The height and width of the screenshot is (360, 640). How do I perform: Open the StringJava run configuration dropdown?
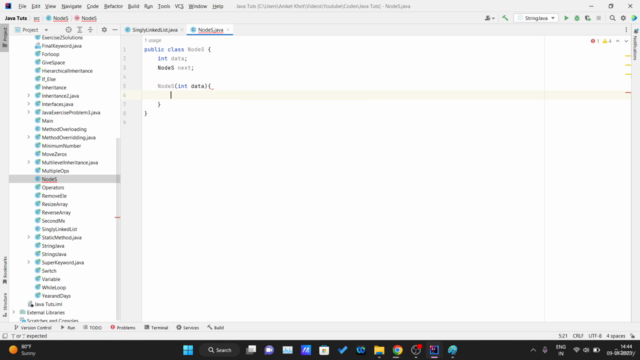(536, 18)
